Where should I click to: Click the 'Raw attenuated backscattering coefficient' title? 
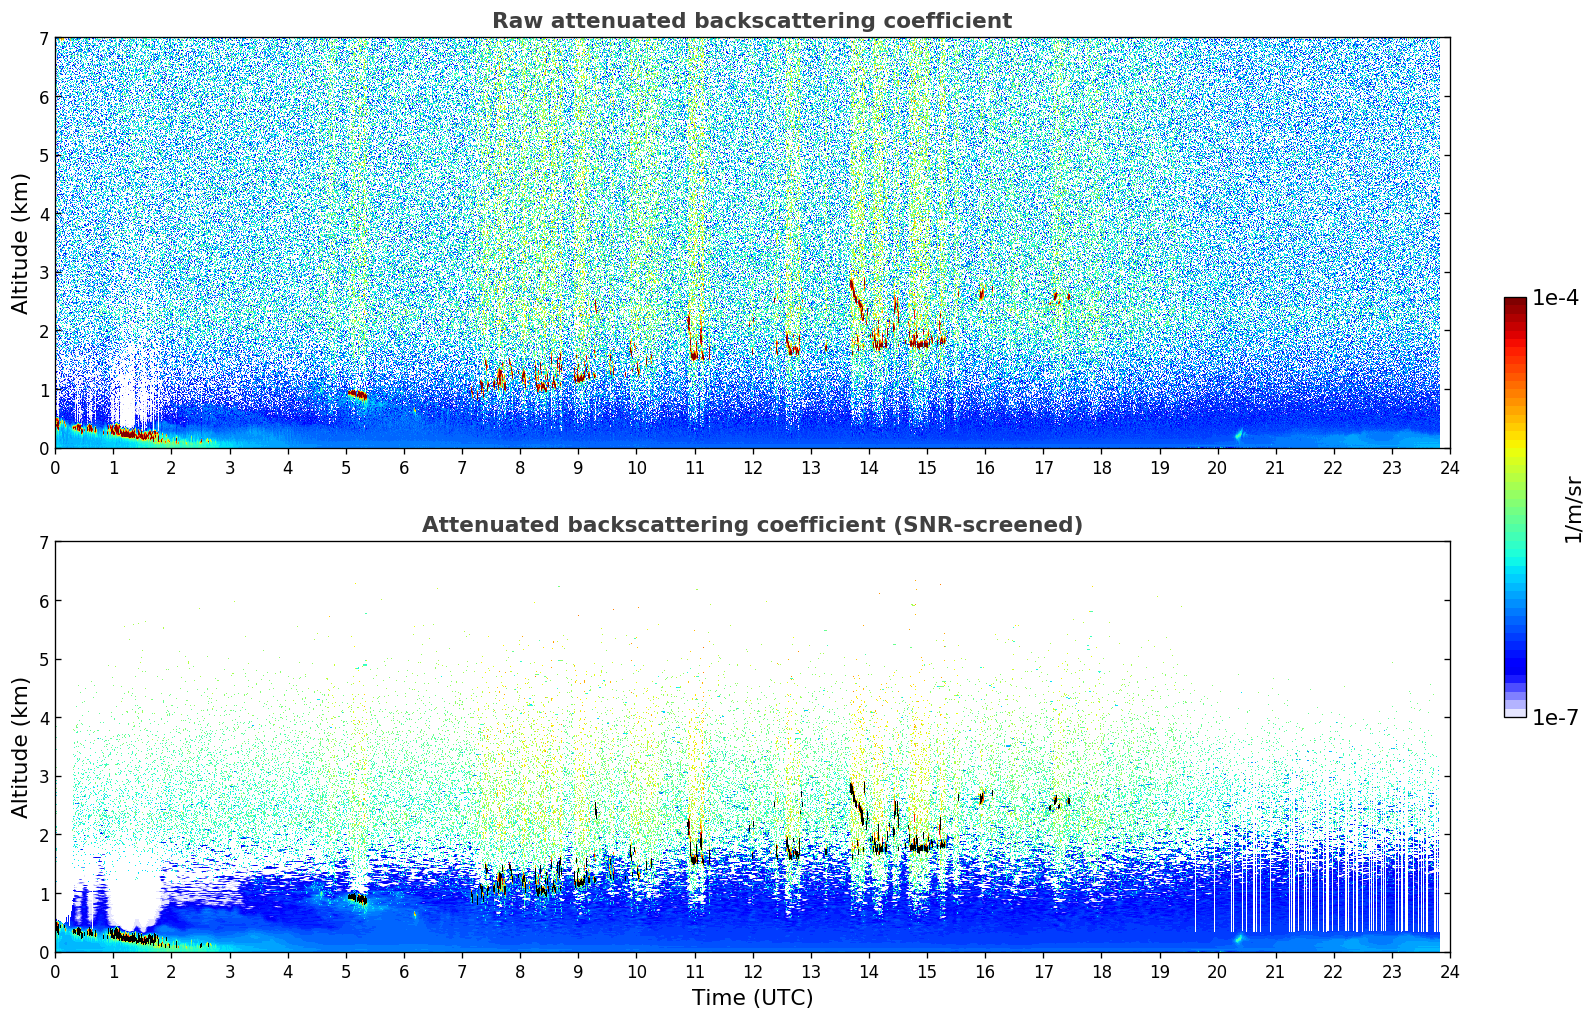point(752,21)
